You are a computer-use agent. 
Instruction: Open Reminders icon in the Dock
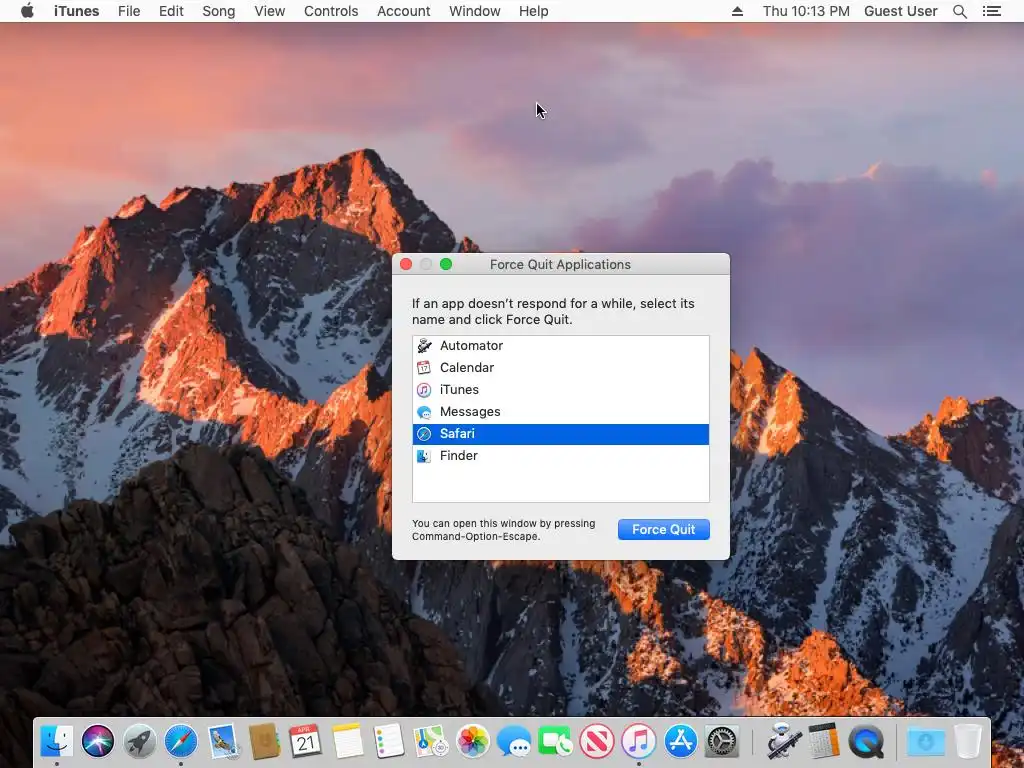point(389,741)
